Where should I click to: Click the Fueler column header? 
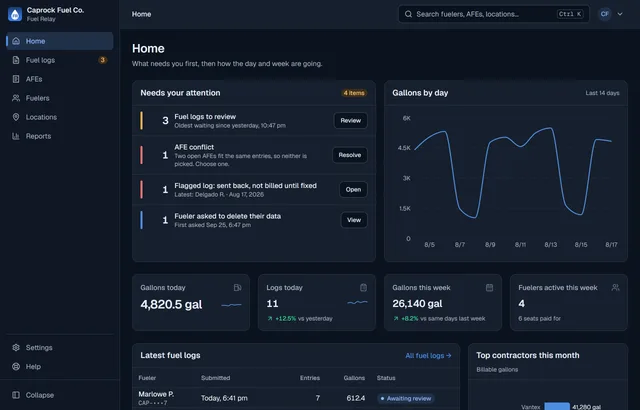pos(147,378)
